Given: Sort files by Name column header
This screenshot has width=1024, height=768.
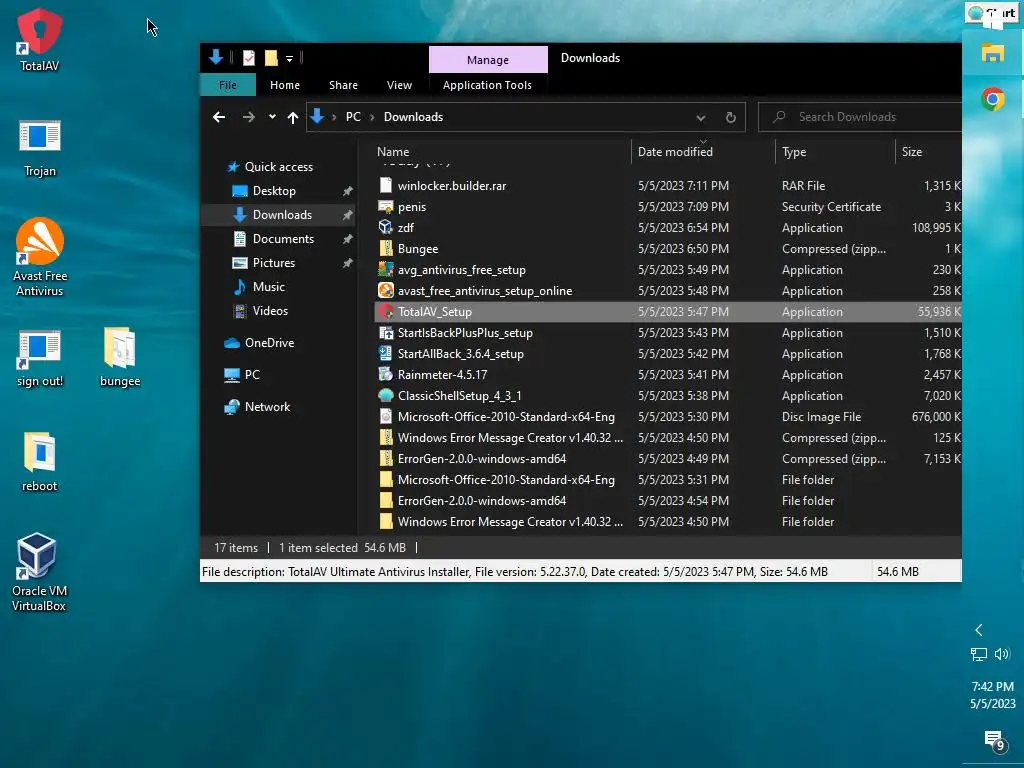Looking at the screenshot, I should pos(393,152).
